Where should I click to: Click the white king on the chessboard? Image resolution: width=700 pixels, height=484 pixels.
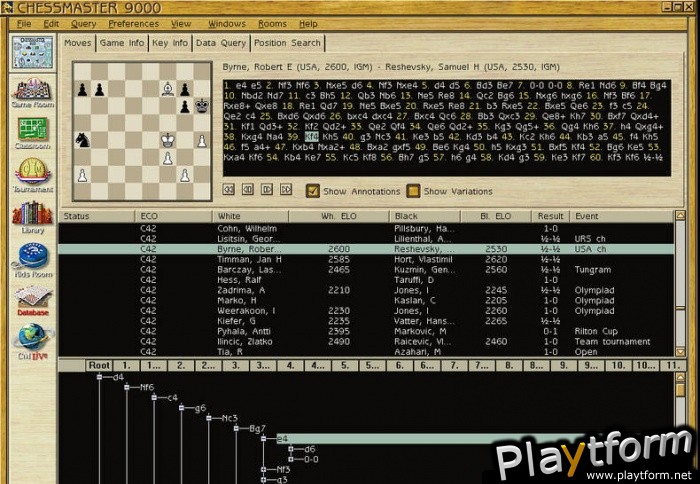point(167,140)
